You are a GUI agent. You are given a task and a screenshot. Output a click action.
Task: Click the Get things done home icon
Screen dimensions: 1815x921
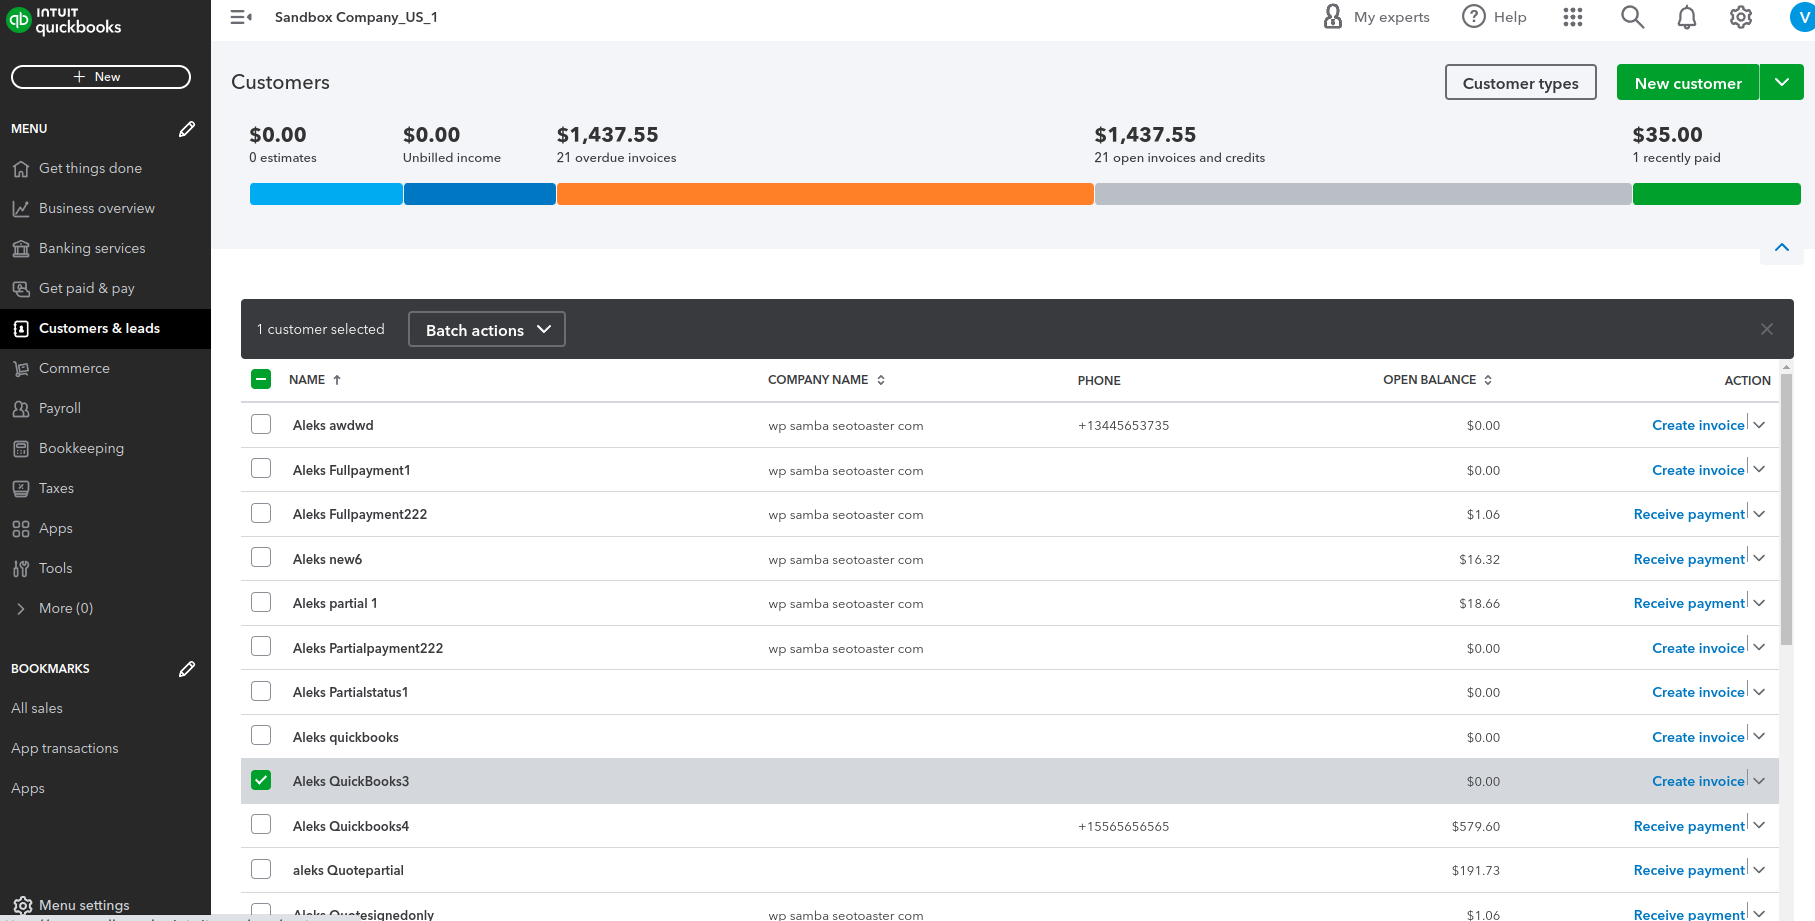[21, 169]
